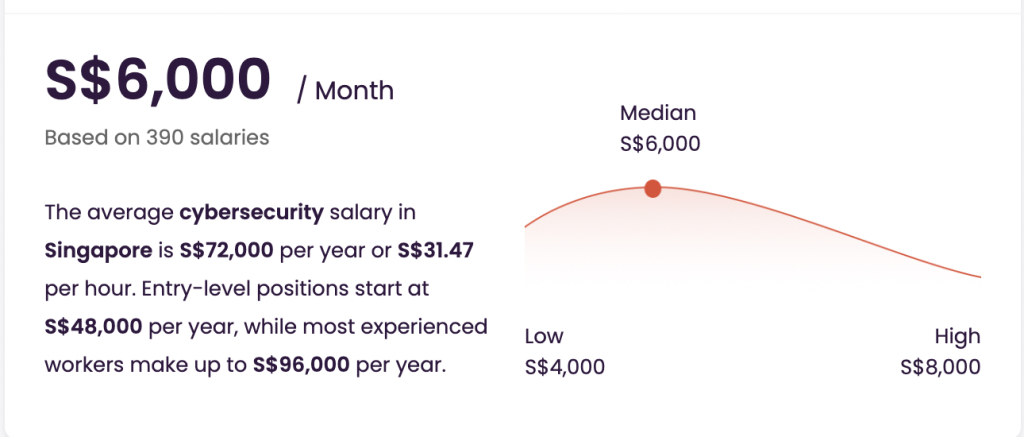Click the salary distribution curve line
This screenshot has height=437, width=1024.
[816, 222]
